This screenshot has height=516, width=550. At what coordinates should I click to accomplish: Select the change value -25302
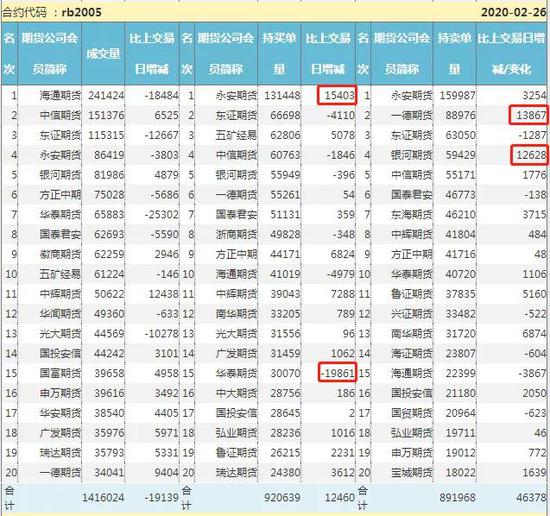point(161,215)
